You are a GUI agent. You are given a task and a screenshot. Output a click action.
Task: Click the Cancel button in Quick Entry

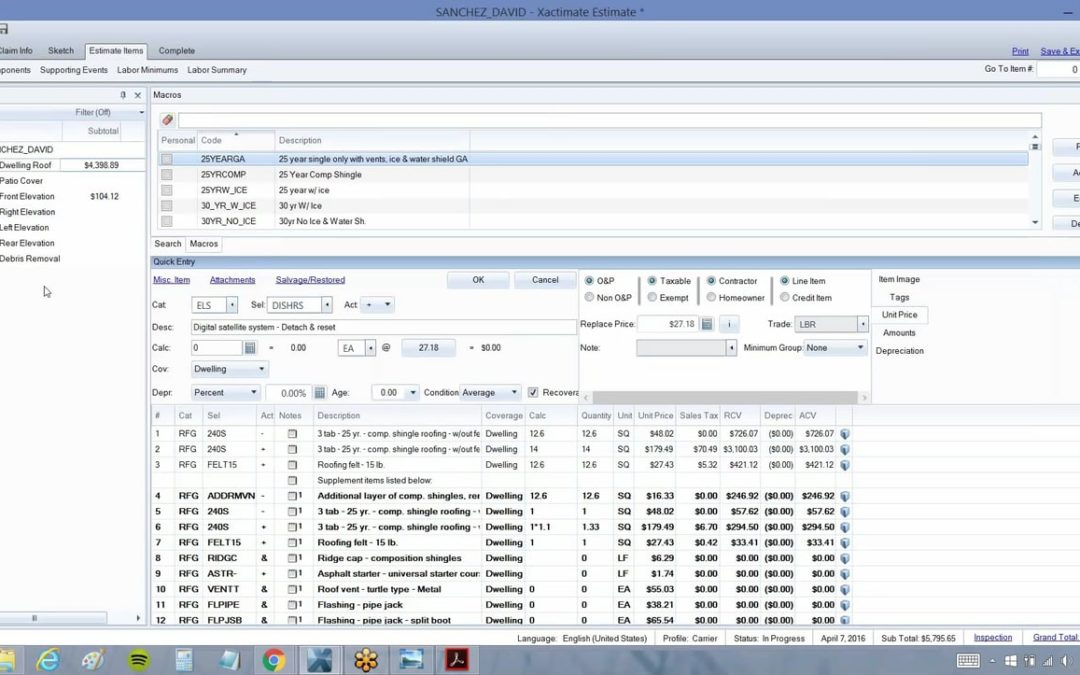tap(545, 280)
